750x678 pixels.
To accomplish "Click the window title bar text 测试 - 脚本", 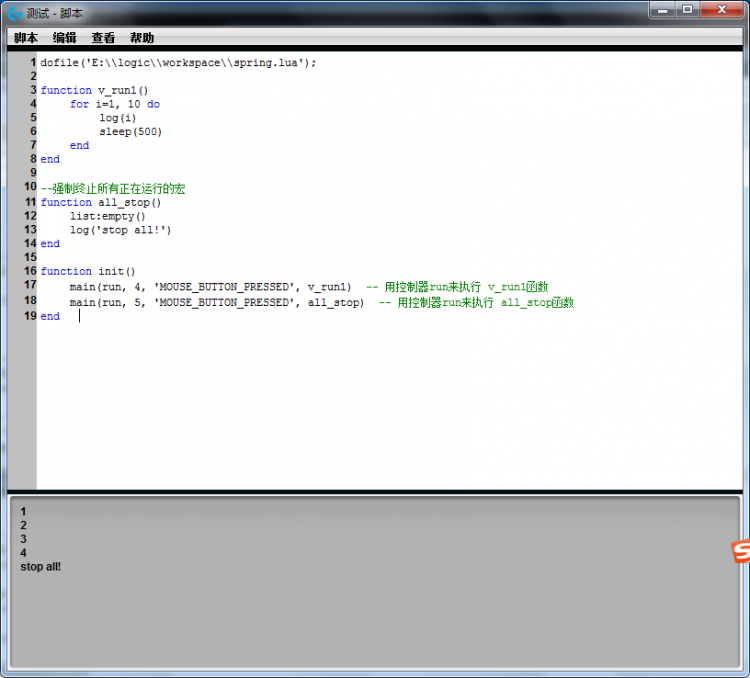I will click(55, 13).
